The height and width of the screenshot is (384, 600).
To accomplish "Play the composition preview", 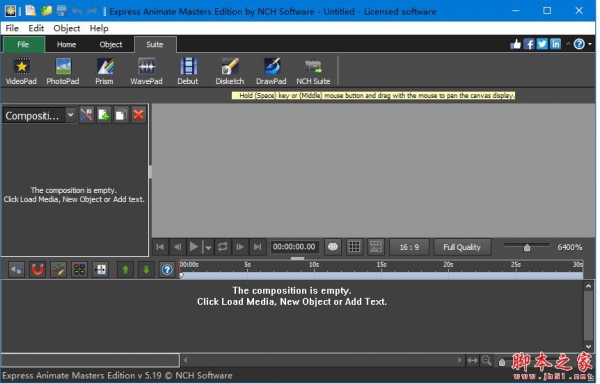I will (194, 247).
